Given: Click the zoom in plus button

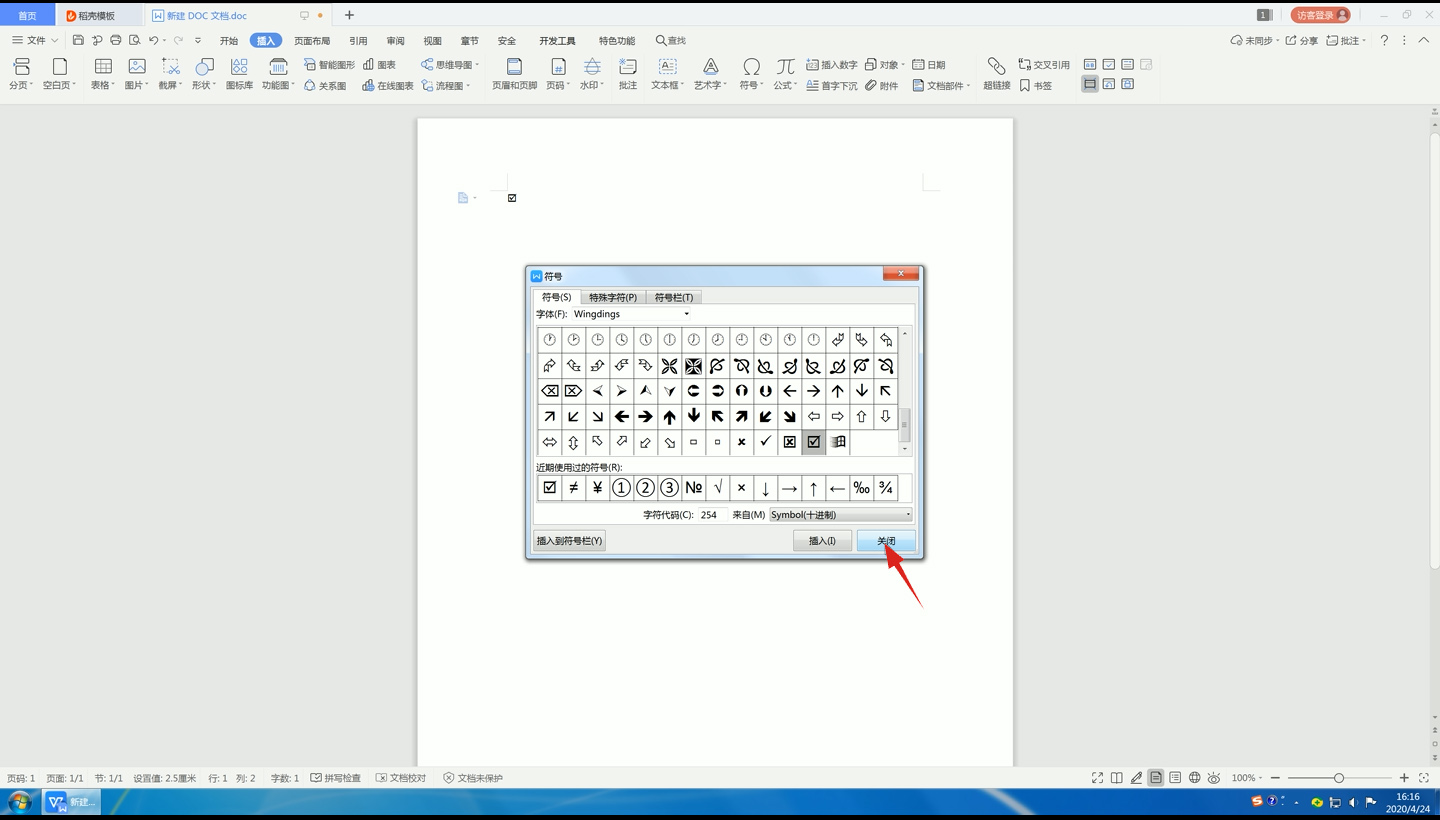Looking at the screenshot, I should pyautogui.click(x=1404, y=778).
